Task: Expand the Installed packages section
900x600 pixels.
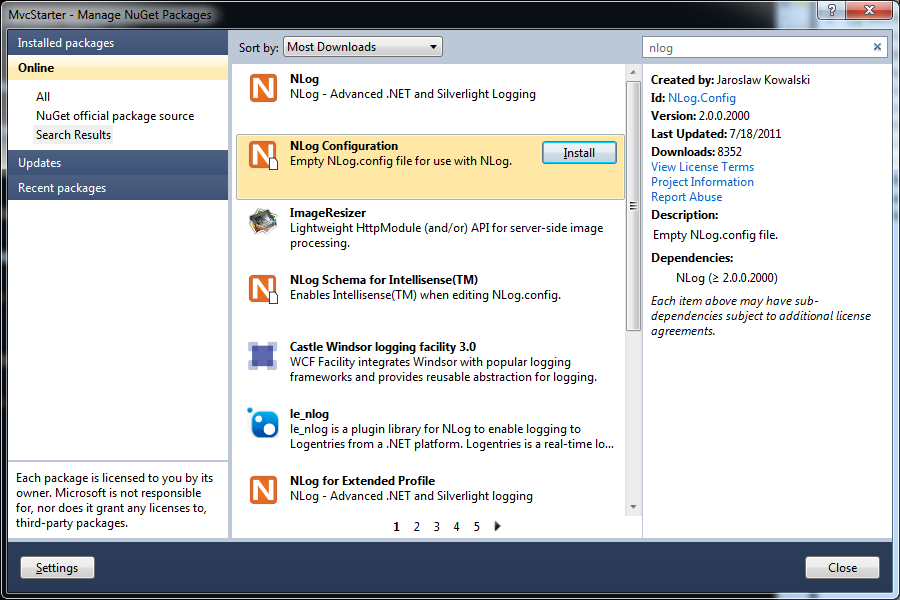Action: click(x=118, y=43)
